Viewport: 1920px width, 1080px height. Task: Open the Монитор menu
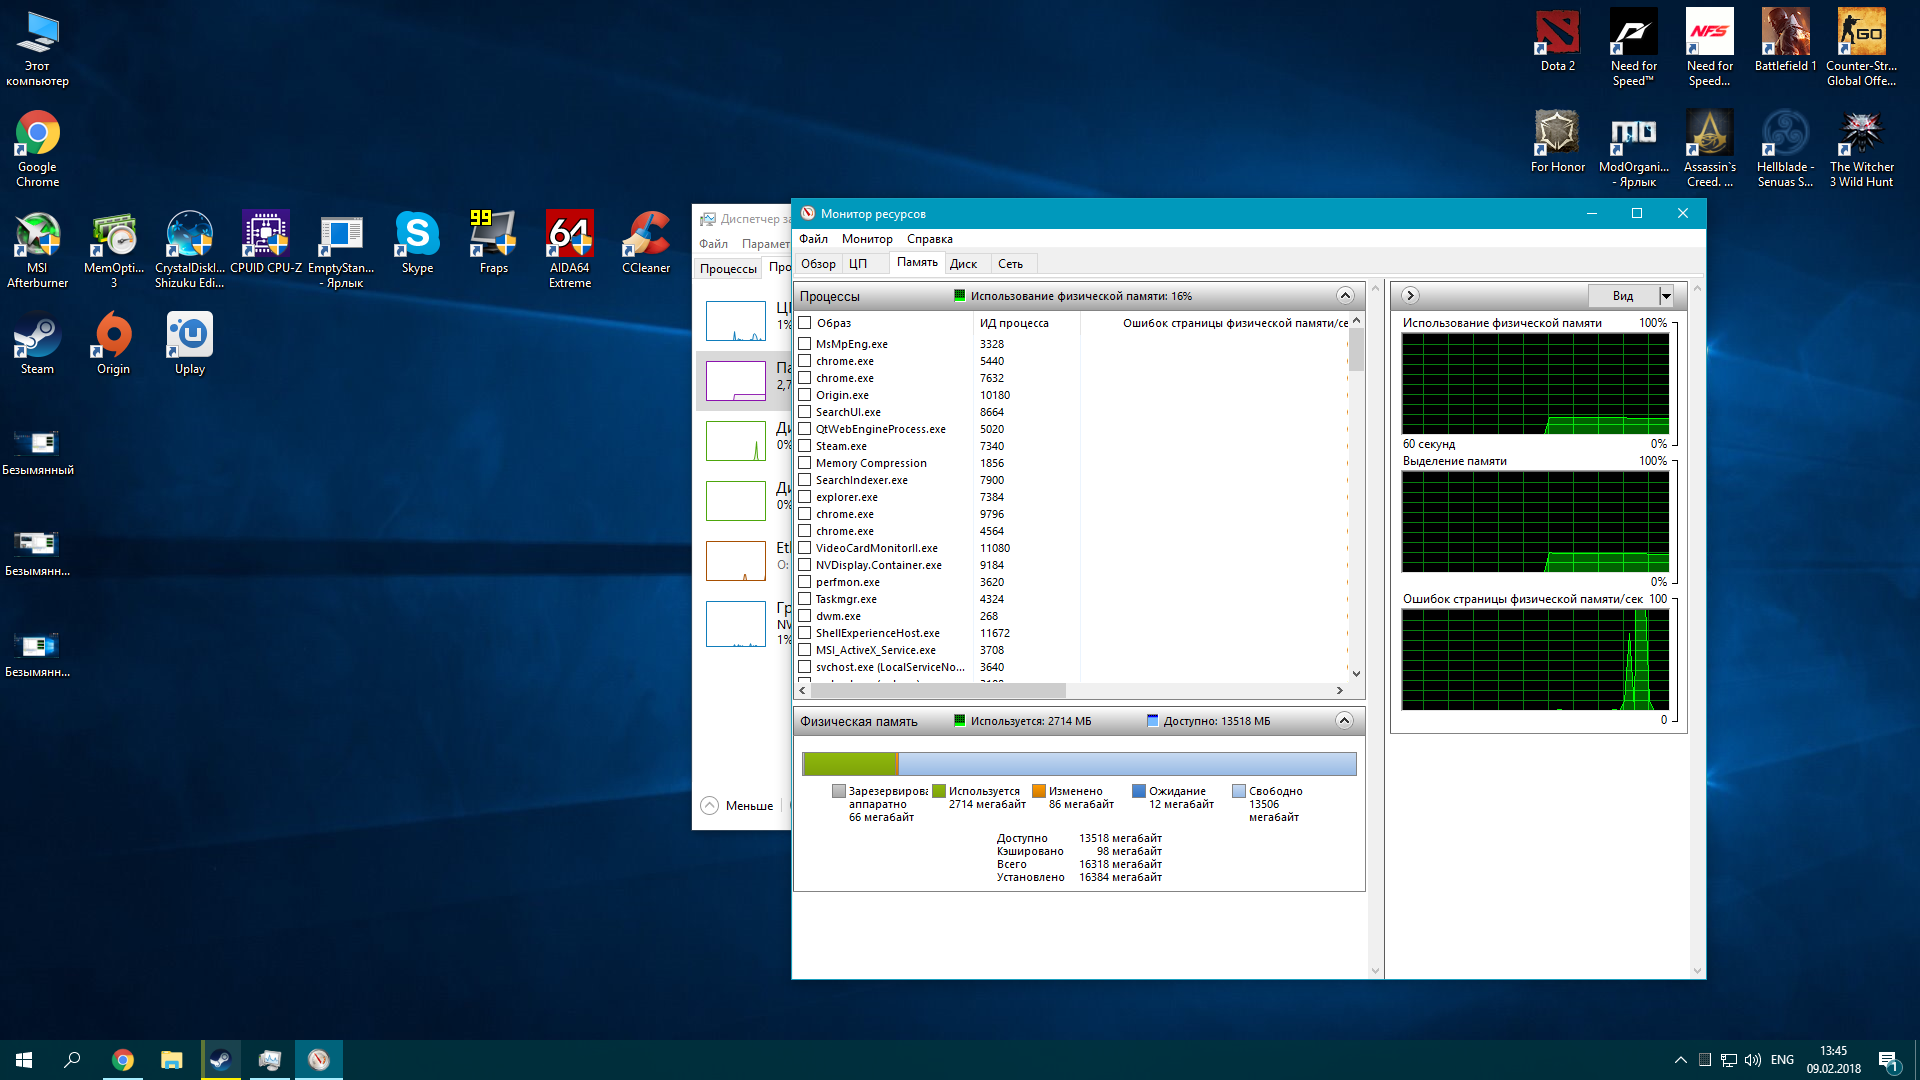[867, 239]
